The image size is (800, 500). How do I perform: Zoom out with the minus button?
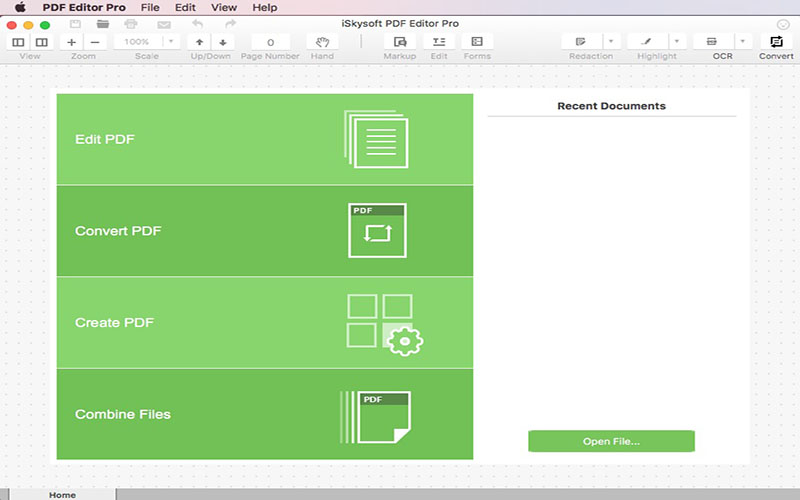95,42
